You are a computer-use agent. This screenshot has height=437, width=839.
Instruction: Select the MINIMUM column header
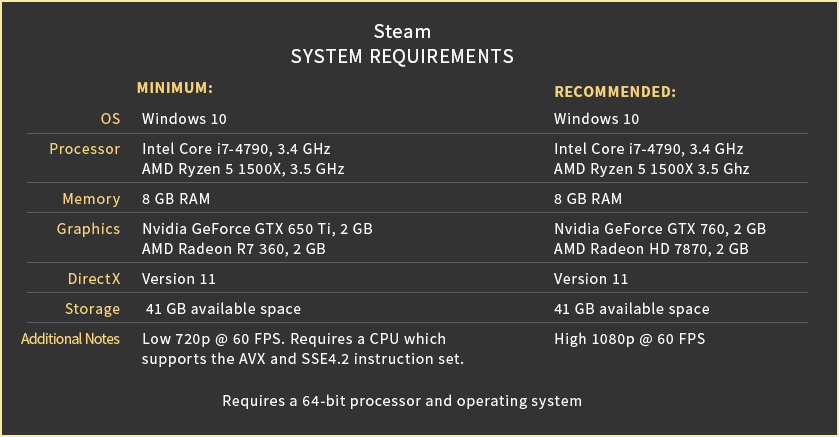tap(175, 87)
